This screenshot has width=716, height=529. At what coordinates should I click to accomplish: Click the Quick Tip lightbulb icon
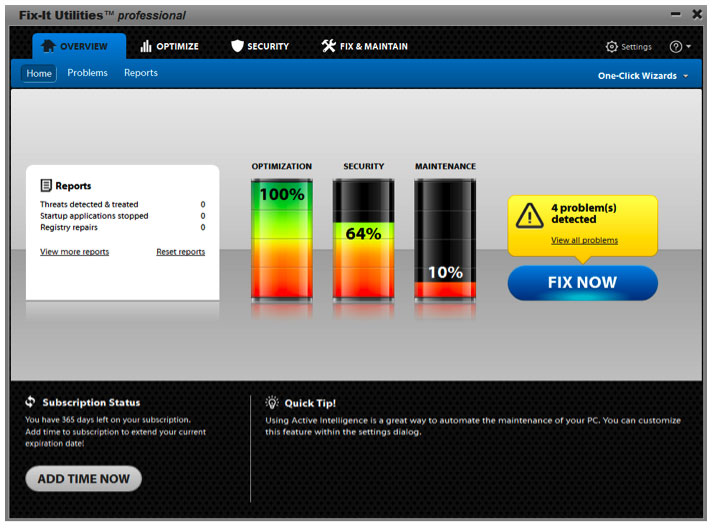pyautogui.click(x=272, y=402)
